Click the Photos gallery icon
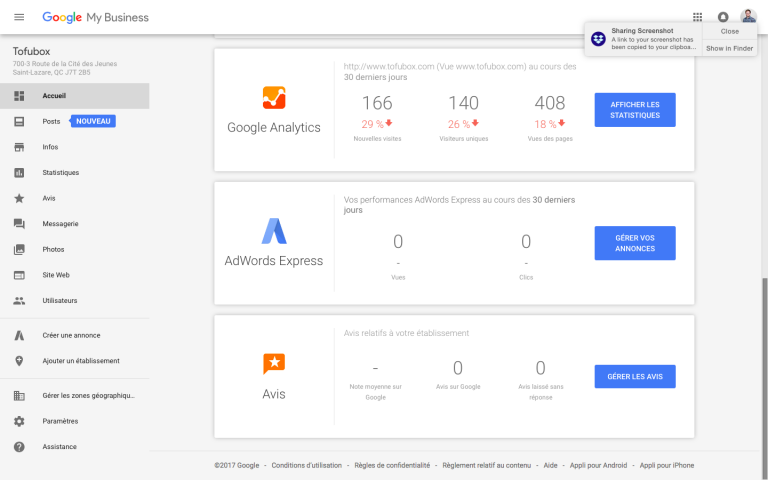Viewport: 768px width, 480px height. pyautogui.click(x=19, y=249)
